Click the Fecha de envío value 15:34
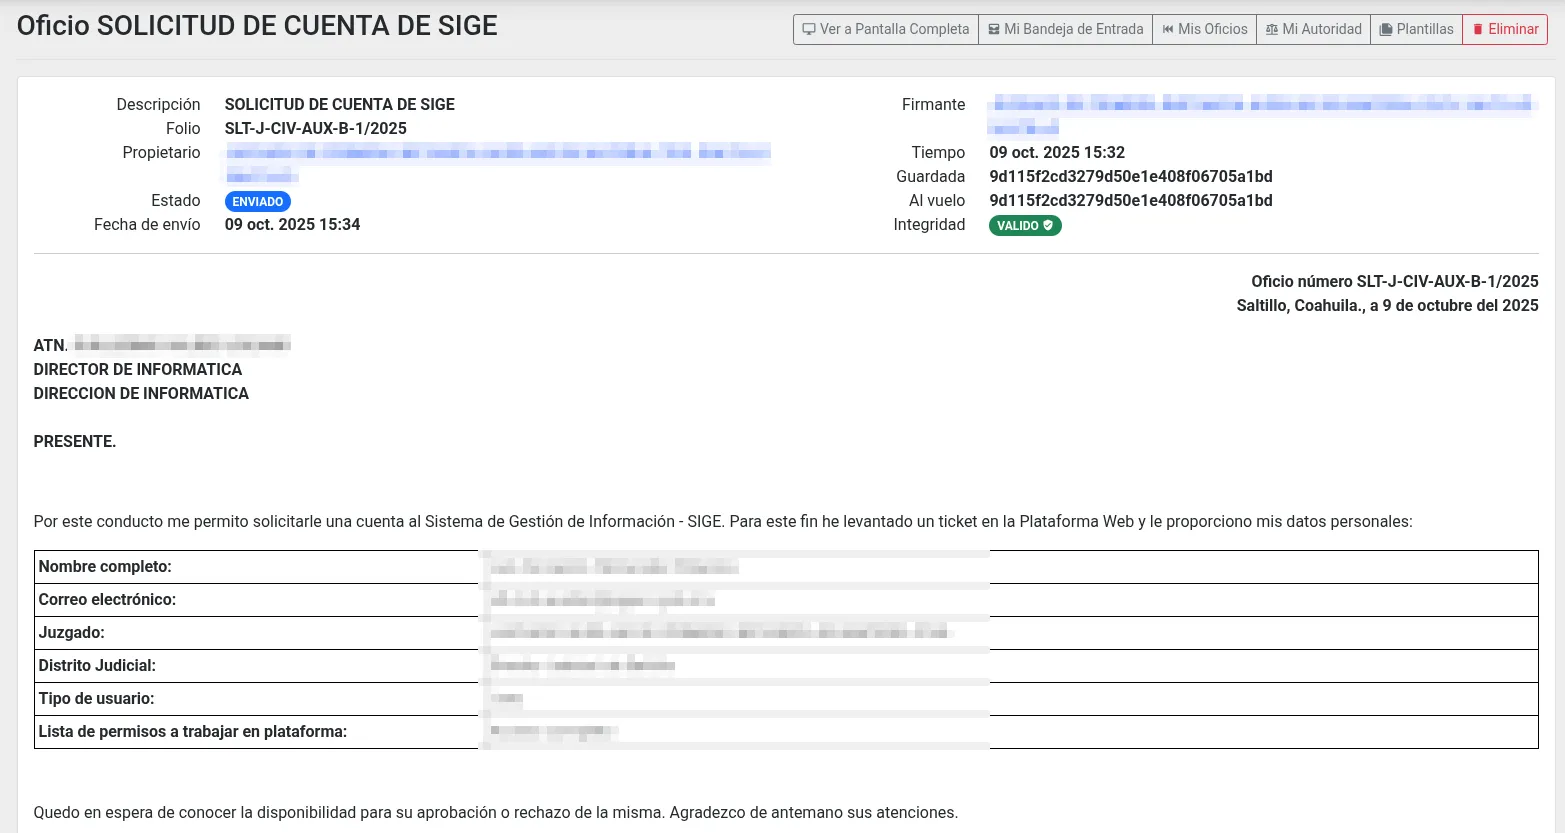 pos(292,225)
